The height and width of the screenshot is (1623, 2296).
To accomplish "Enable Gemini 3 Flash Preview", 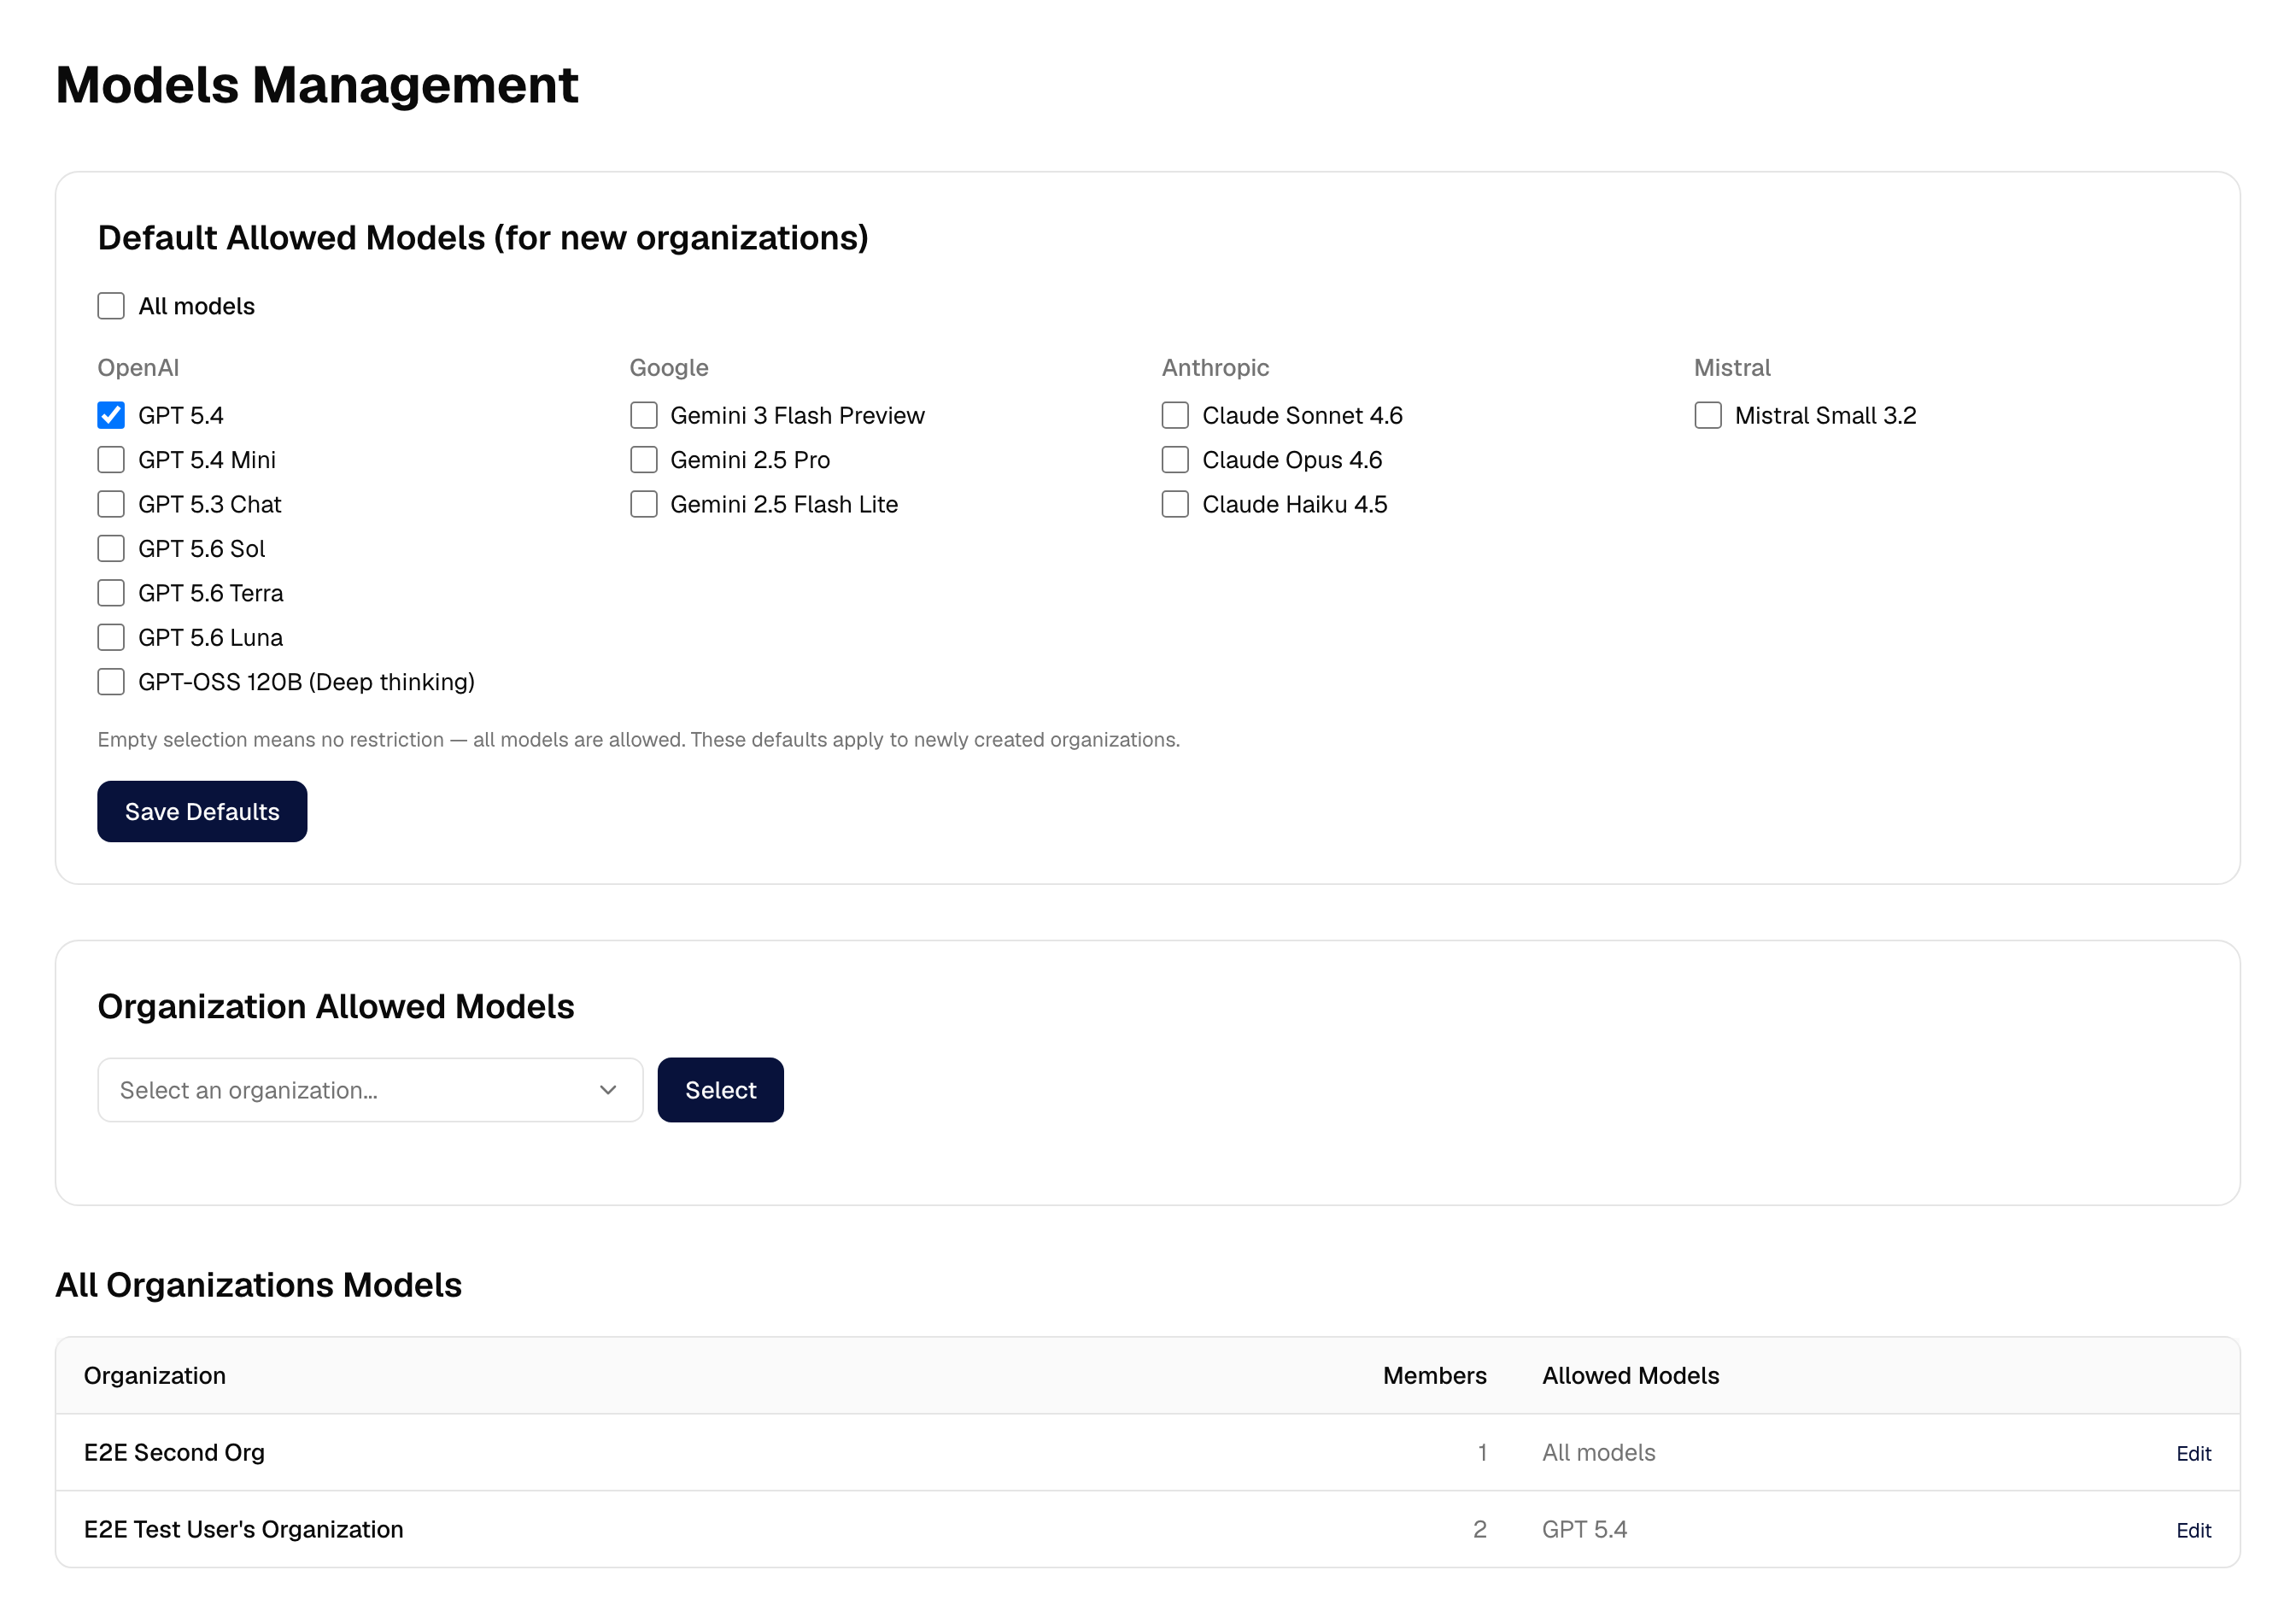I will 644,415.
